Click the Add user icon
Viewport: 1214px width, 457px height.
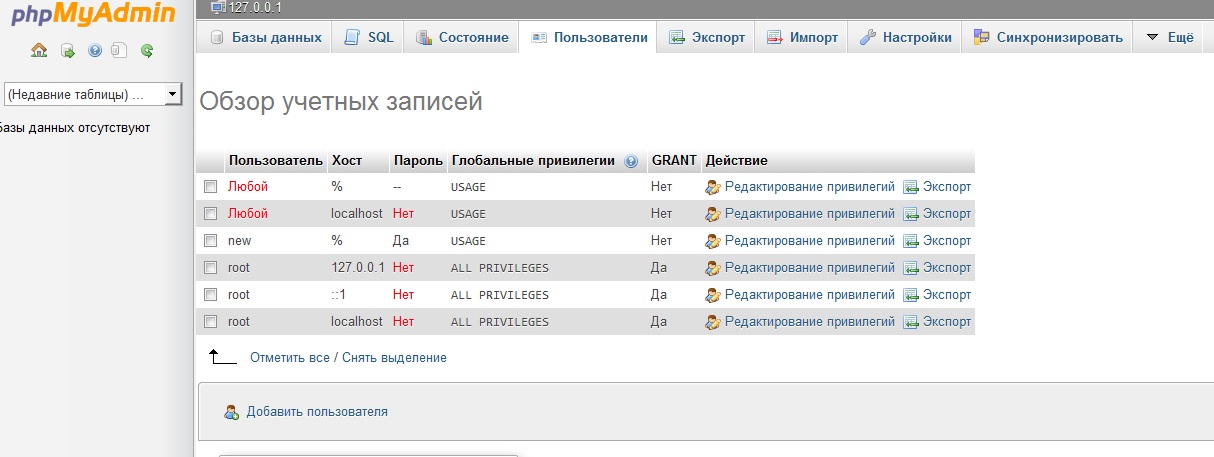tap(232, 411)
